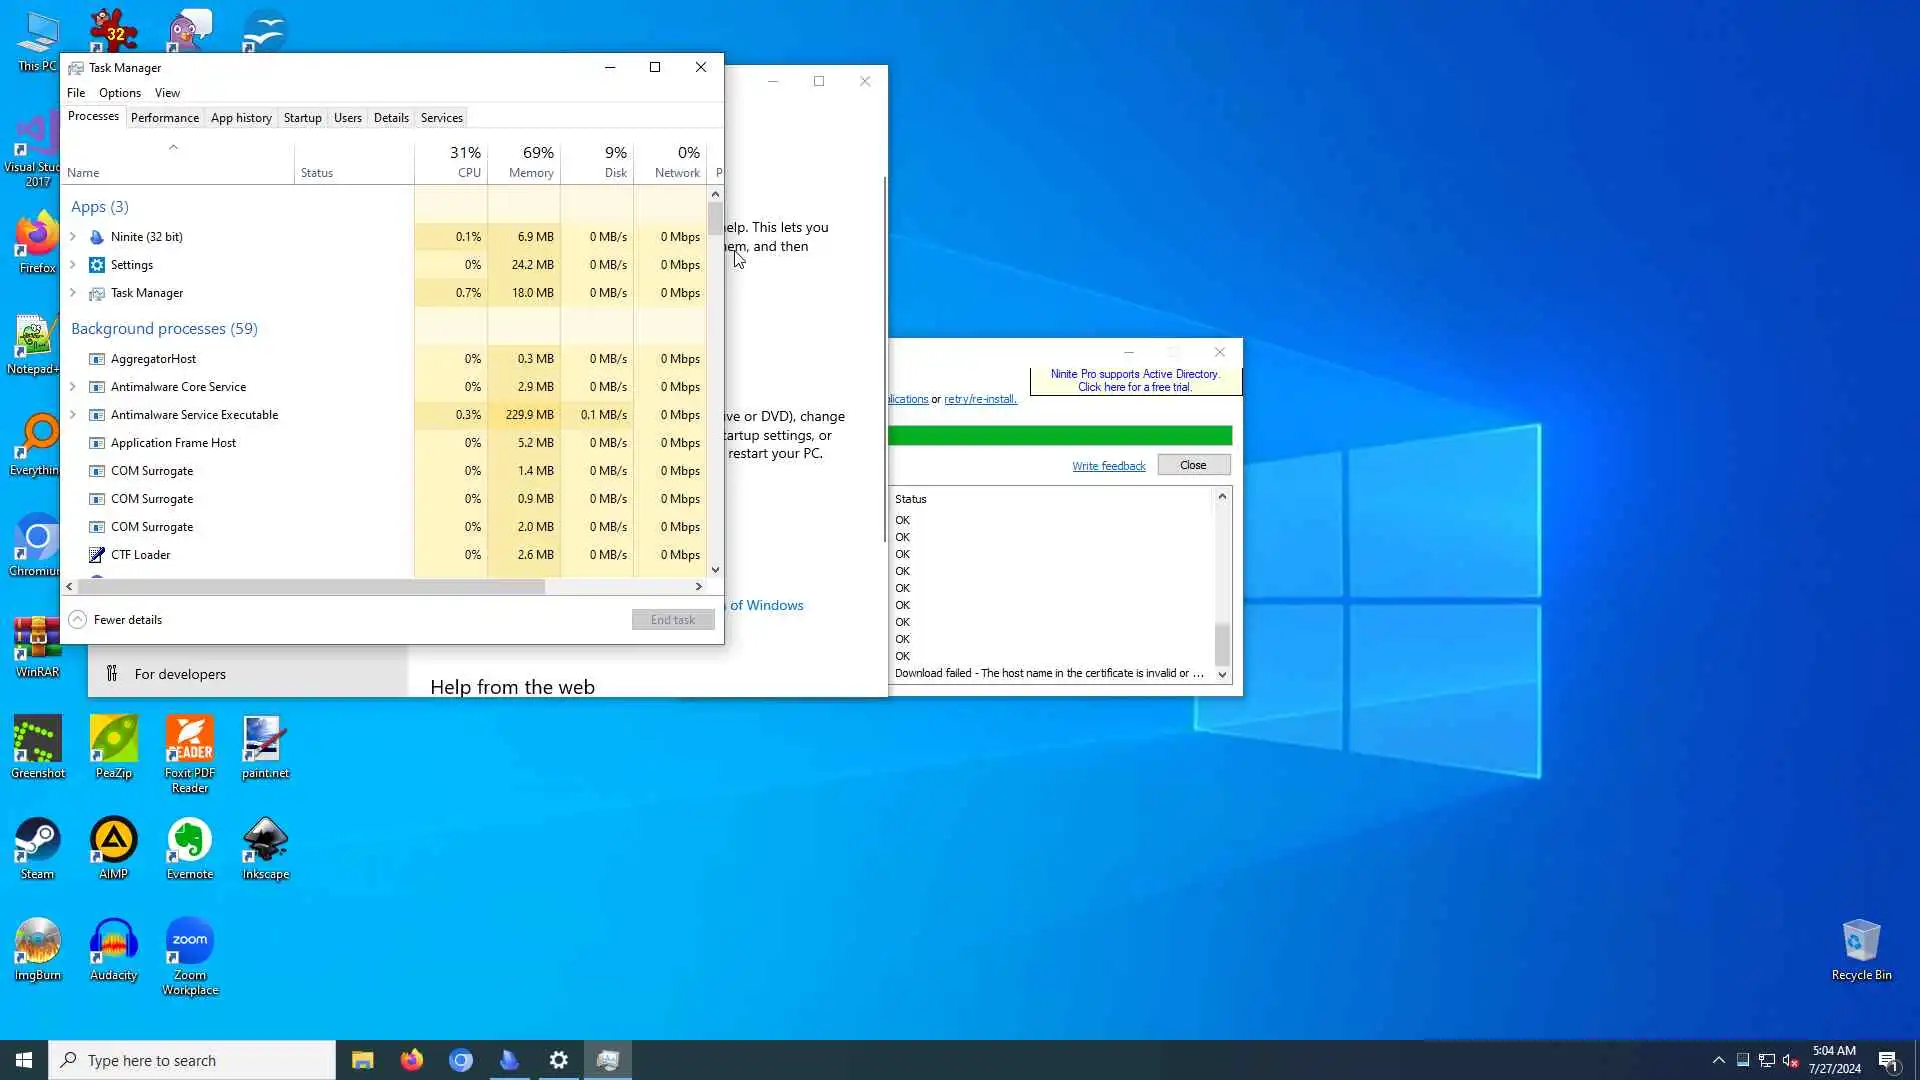The height and width of the screenshot is (1080, 1920).
Task: Expand the Settings app process row
Action: point(73,265)
